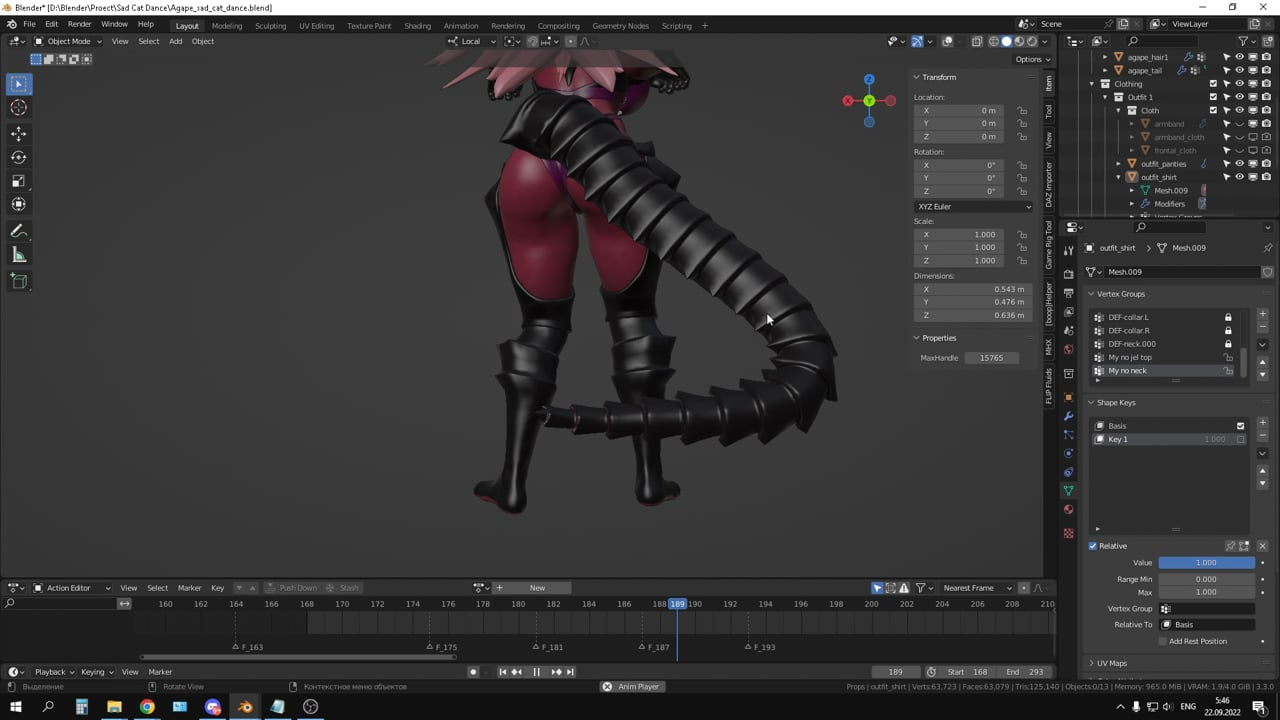This screenshot has height=720, width=1280.
Task: Select the Select Box tool
Action: click(19, 84)
